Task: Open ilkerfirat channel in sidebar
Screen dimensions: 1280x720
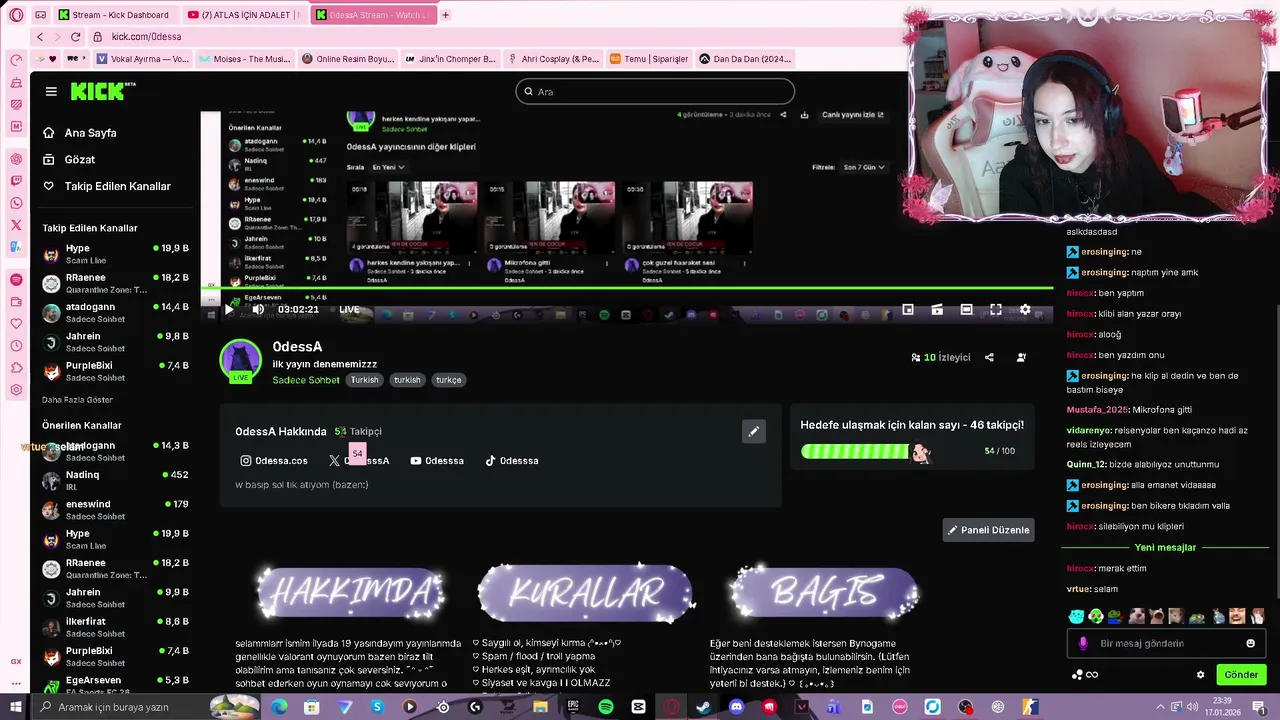Action: tap(115, 627)
